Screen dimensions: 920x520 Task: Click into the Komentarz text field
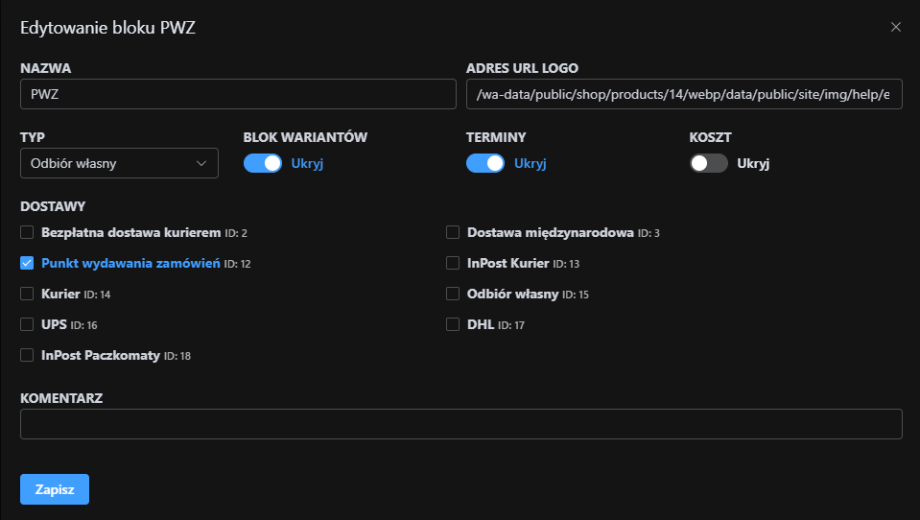pyautogui.click(x=461, y=424)
